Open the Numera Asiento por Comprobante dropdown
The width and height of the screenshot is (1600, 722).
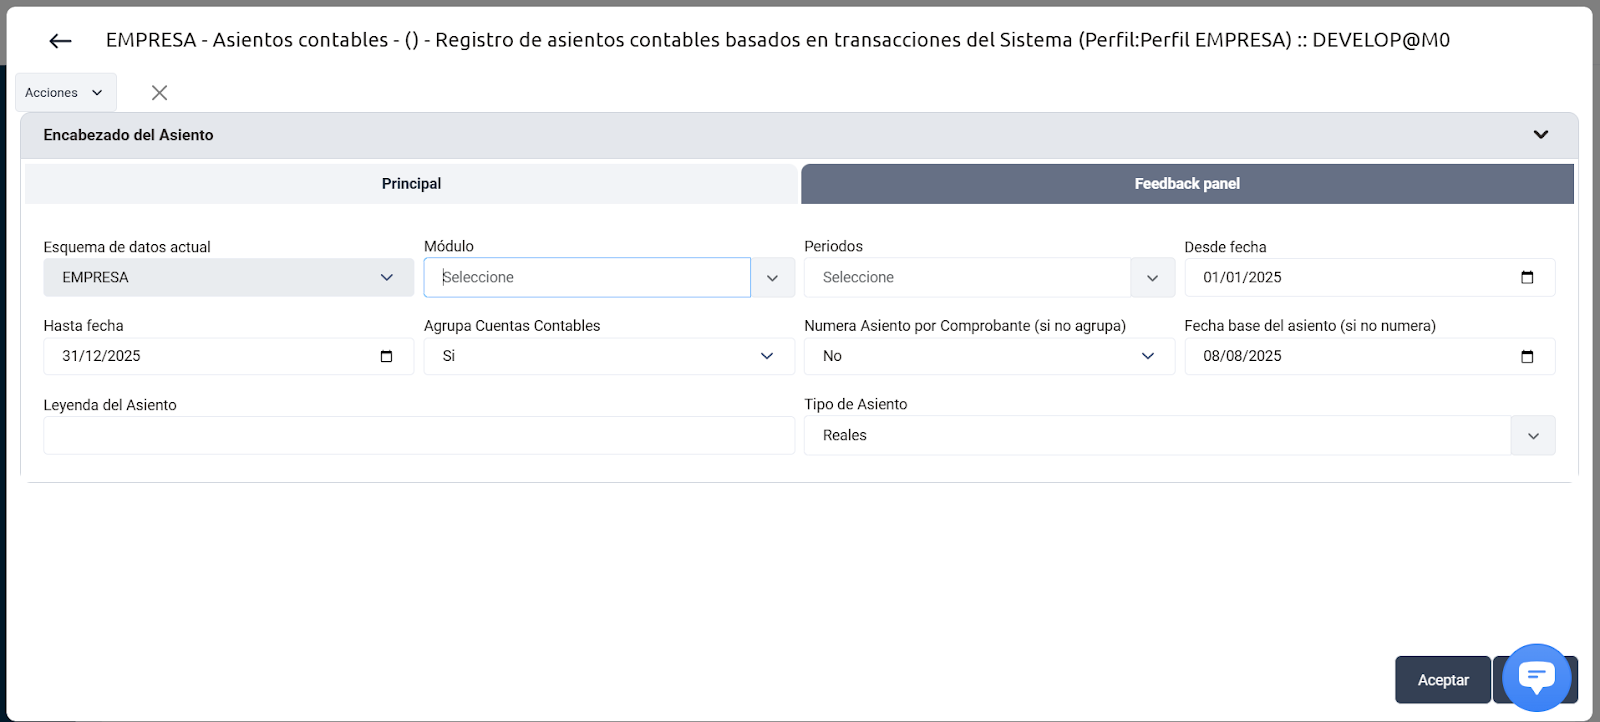point(989,356)
